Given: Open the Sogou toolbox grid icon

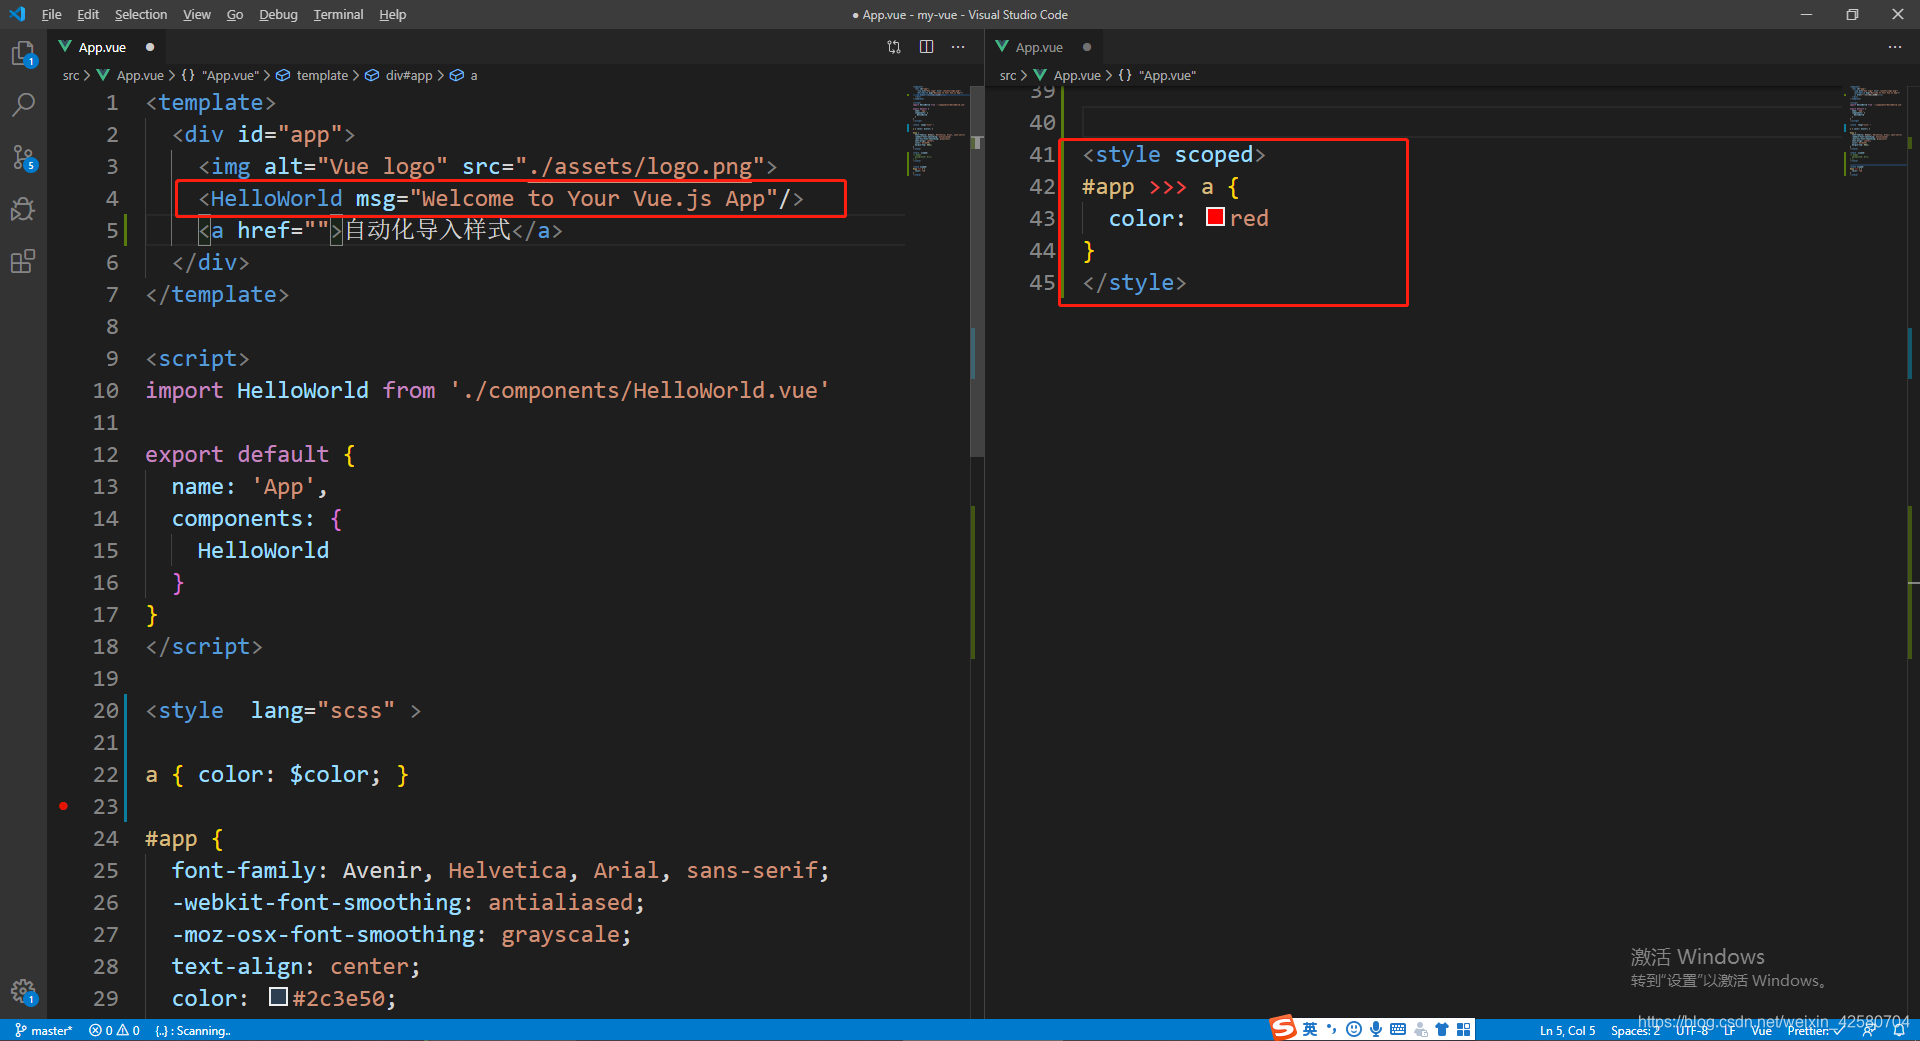Looking at the screenshot, I should (1464, 1029).
